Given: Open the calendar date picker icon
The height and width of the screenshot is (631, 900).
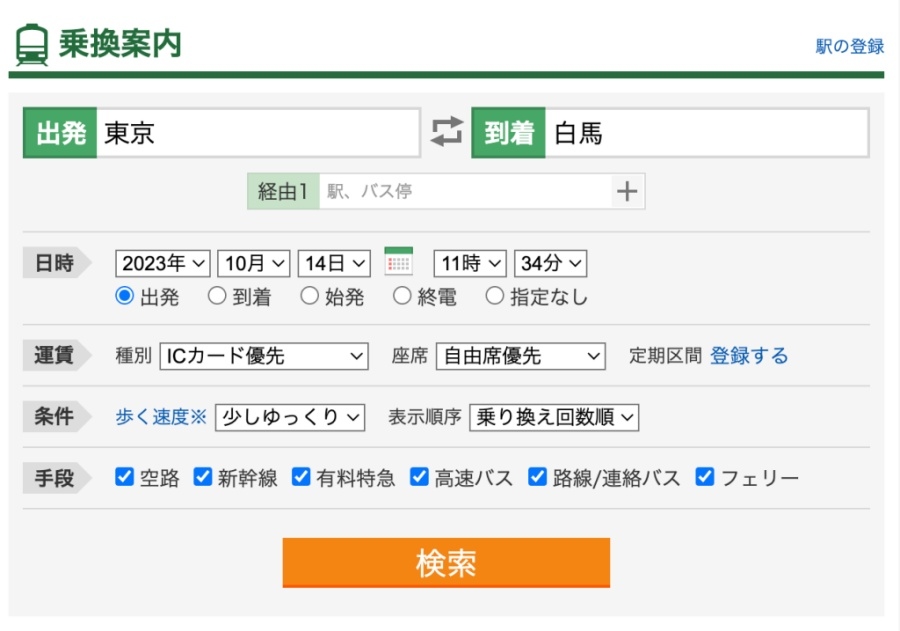Looking at the screenshot, I should [x=400, y=262].
